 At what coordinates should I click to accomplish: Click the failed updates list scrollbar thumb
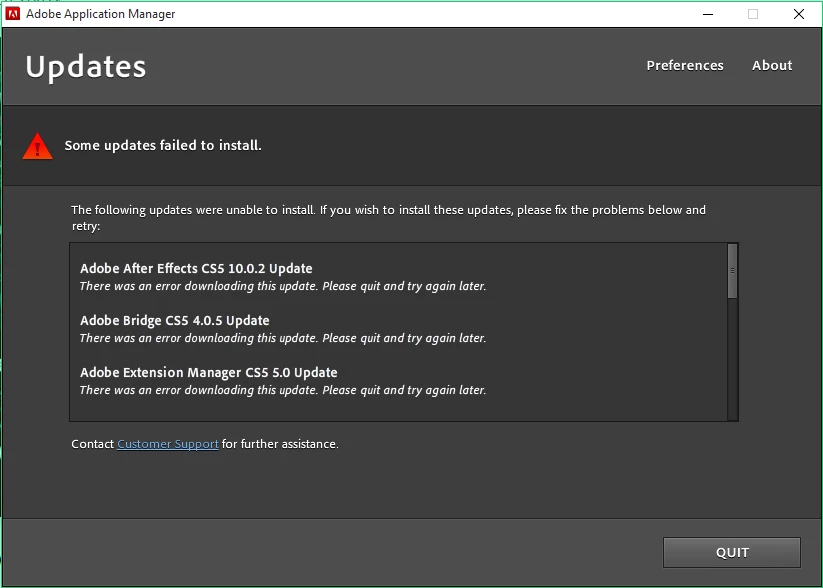coord(732,271)
